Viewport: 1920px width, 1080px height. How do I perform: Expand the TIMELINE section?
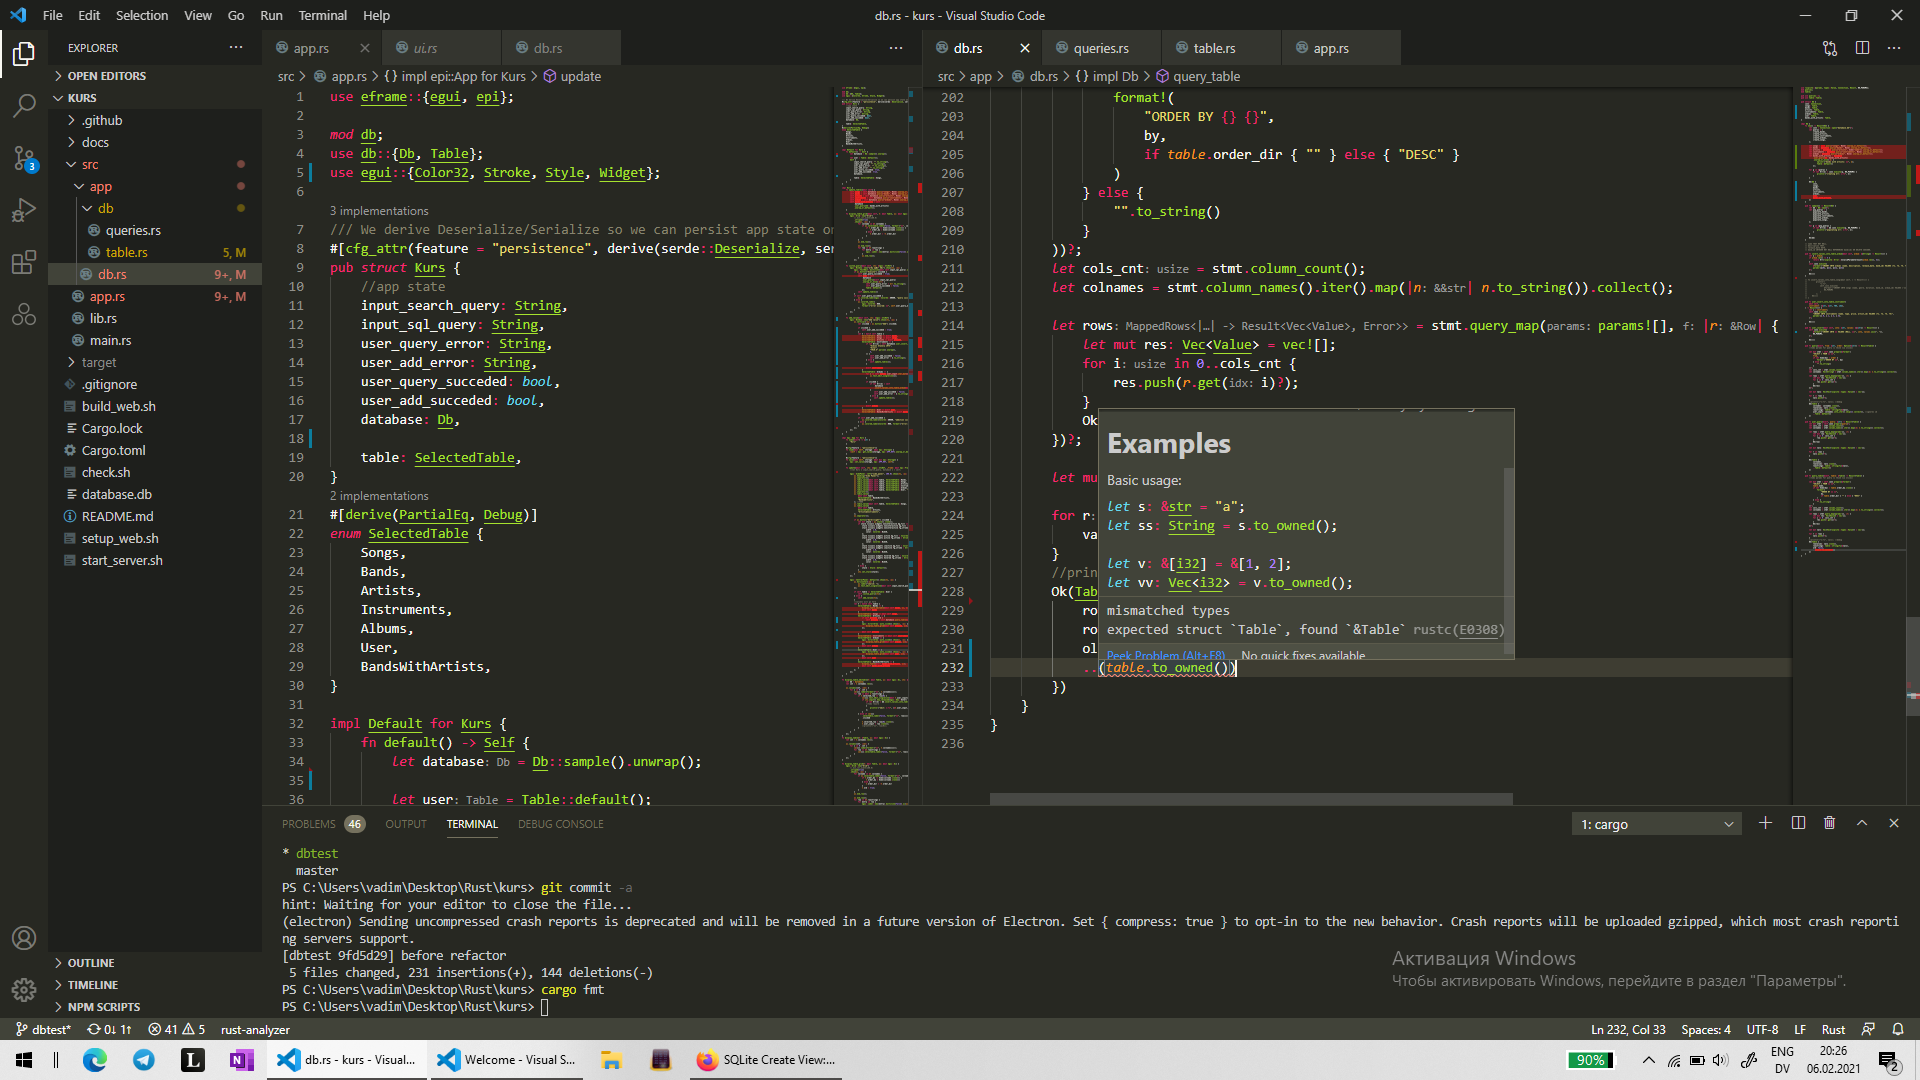(155, 985)
